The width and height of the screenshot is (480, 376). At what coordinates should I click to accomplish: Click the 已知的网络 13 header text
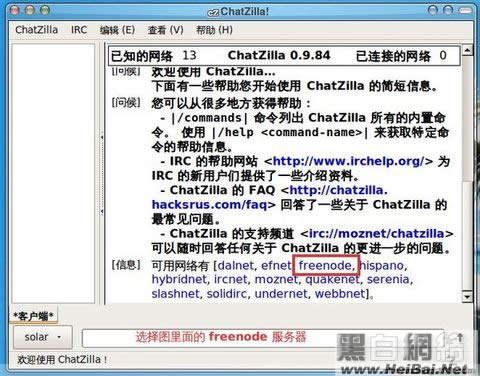click(153, 56)
